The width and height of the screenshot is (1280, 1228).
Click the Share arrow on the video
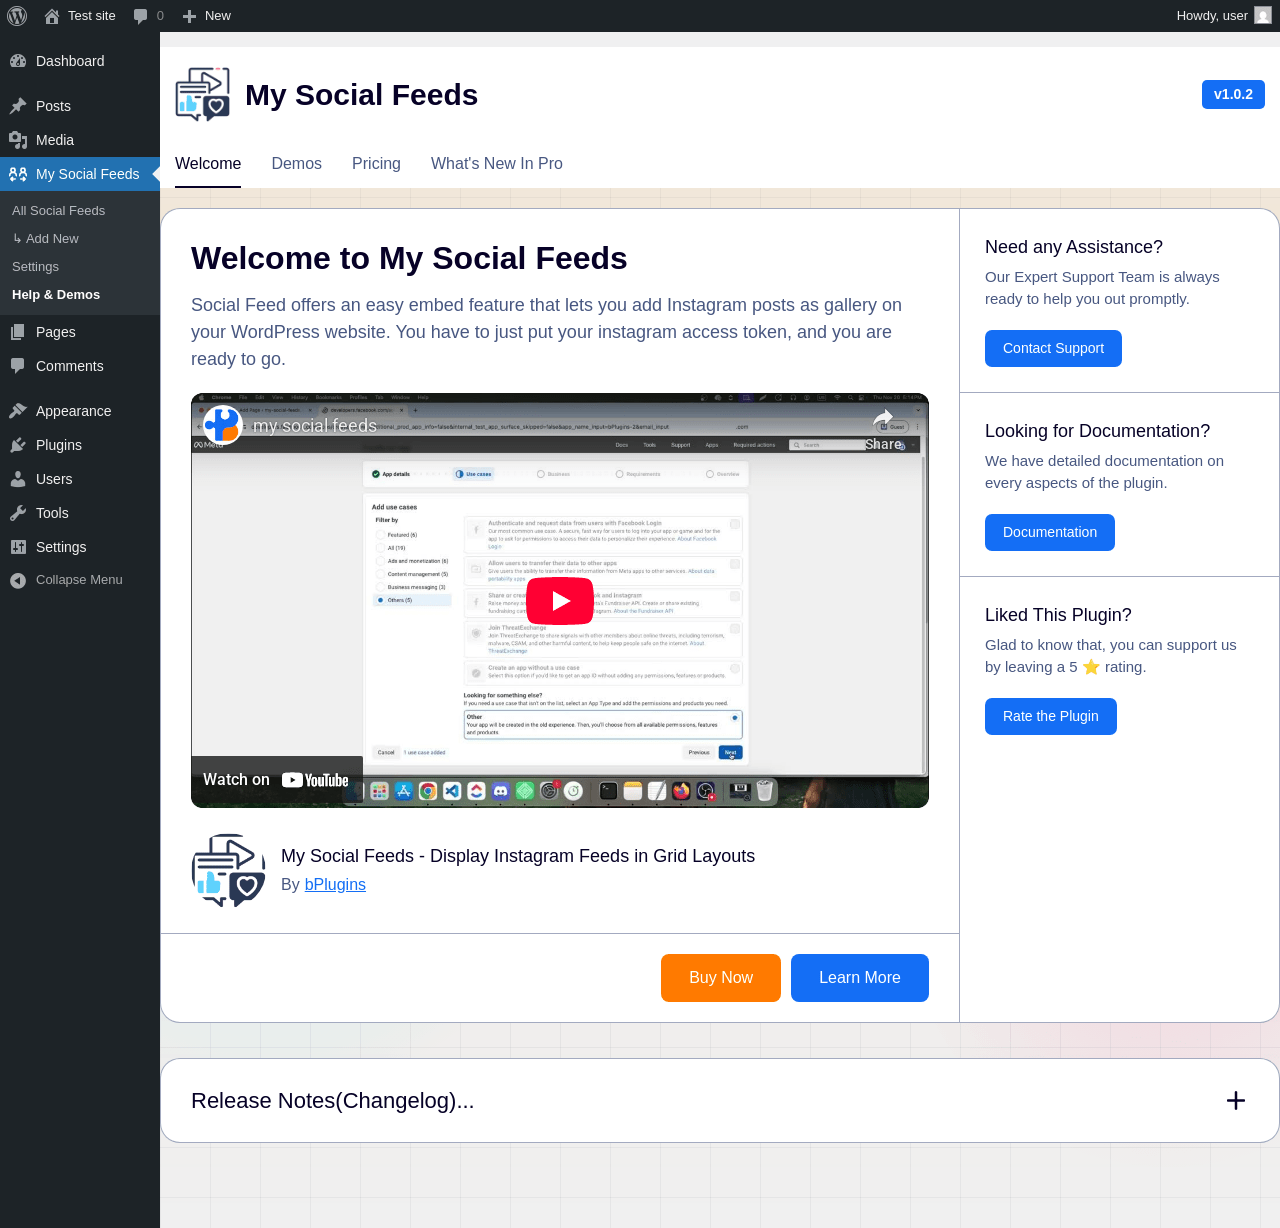coord(884,418)
